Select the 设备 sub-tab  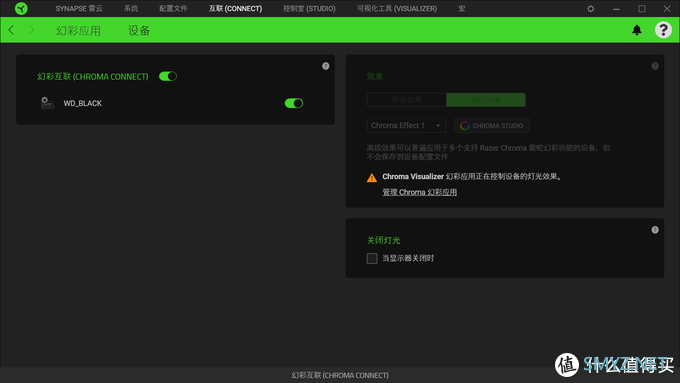click(x=139, y=30)
